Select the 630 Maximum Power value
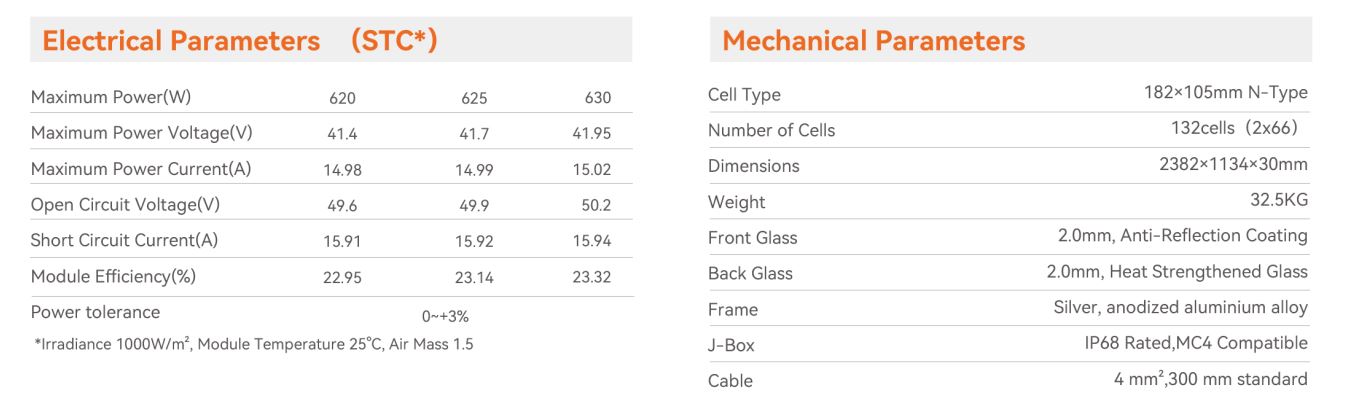Image resolution: width=1345 pixels, height=411 pixels. click(597, 98)
